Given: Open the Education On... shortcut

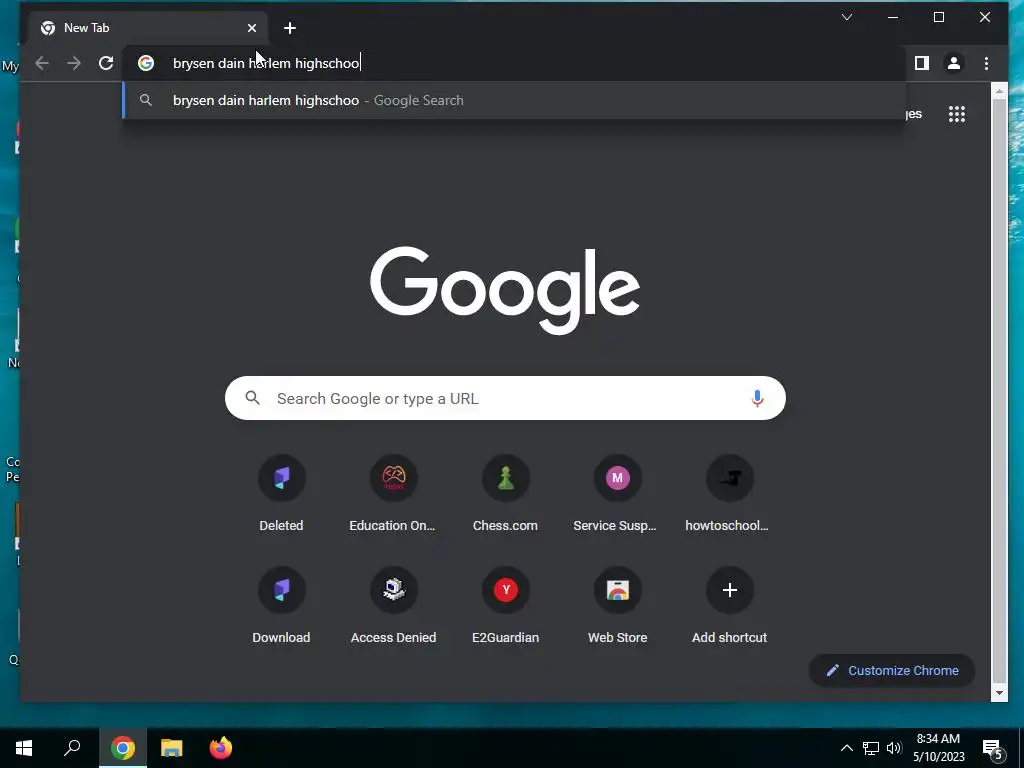Looking at the screenshot, I should pos(393,494).
